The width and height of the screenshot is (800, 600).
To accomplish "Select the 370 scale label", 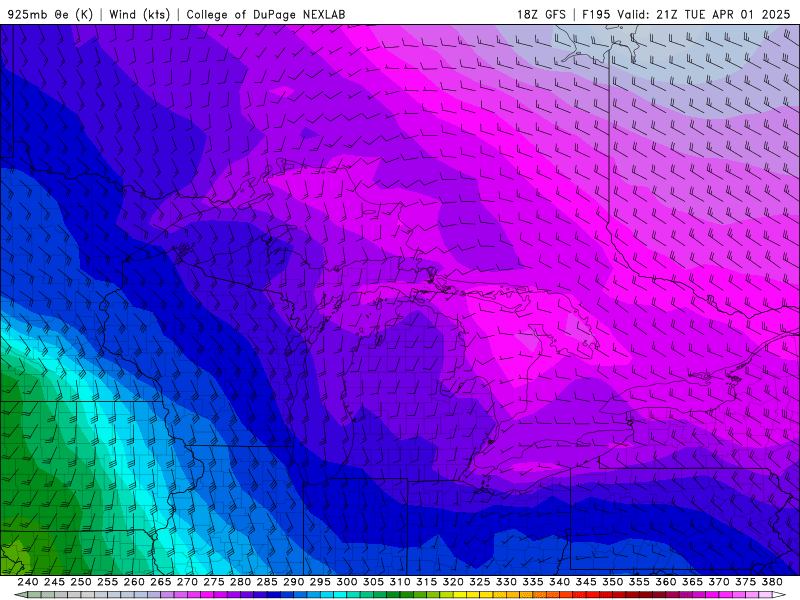I will pyautogui.click(x=719, y=582).
